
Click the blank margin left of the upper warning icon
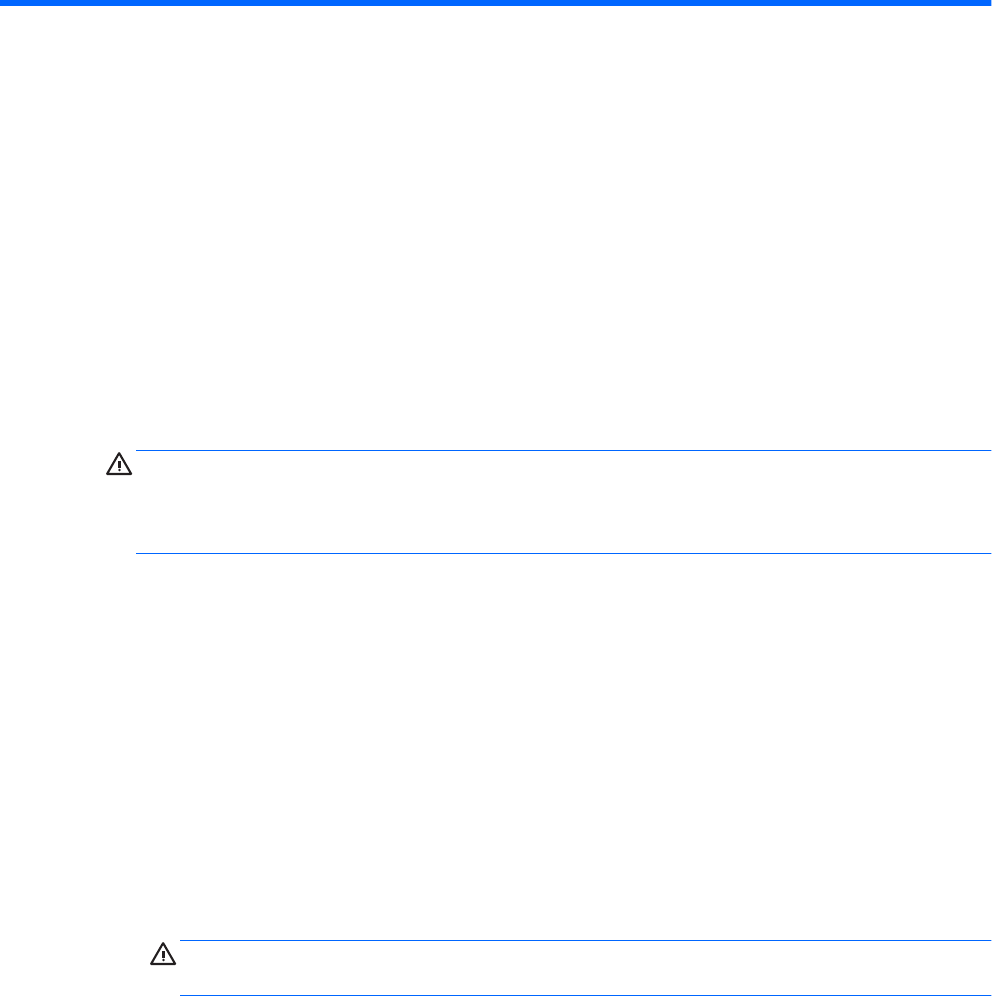pyautogui.click(x=50, y=465)
